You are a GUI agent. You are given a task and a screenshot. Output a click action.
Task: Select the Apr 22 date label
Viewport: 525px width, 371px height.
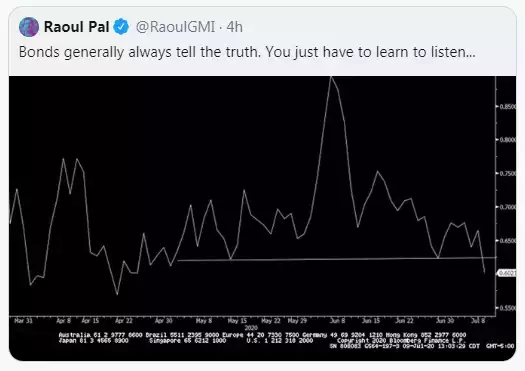coord(124,320)
